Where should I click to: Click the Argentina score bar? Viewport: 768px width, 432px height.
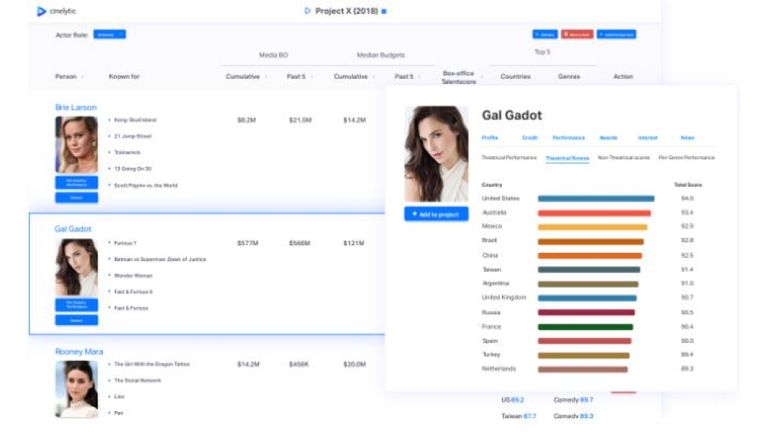pyautogui.click(x=588, y=284)
